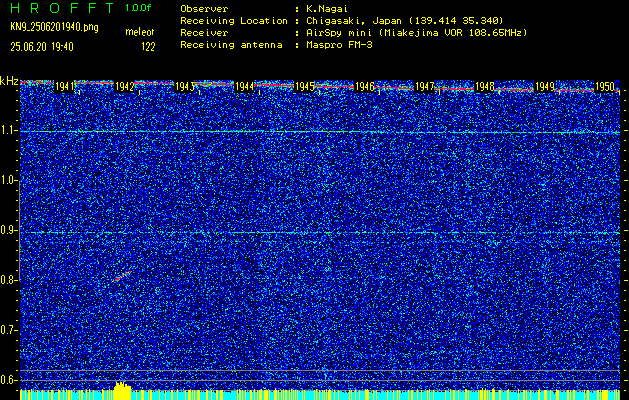Click the 0.9 frequency axis label
The height and width of the screenshot is (400, 629).
(9, 230)
